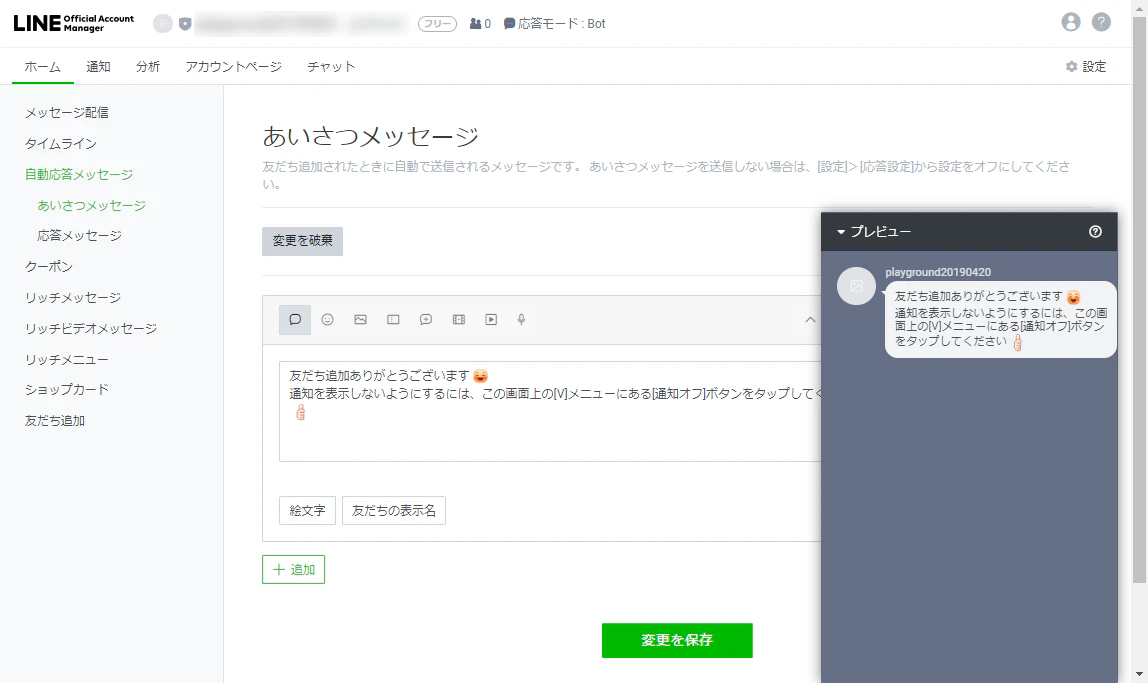Click the preview avatar placeholder image
The width and height of the screenshot is (1148, 683).
pos(856,285)
